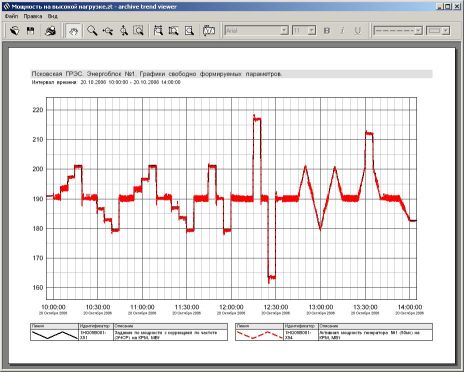
Task: Click the 13:00:00 time axis label
Action: click(x=320, y=307)
